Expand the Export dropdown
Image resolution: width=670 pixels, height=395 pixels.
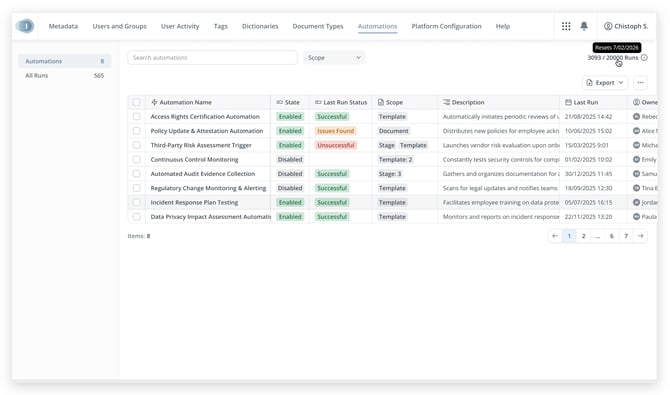pos(605,83)
